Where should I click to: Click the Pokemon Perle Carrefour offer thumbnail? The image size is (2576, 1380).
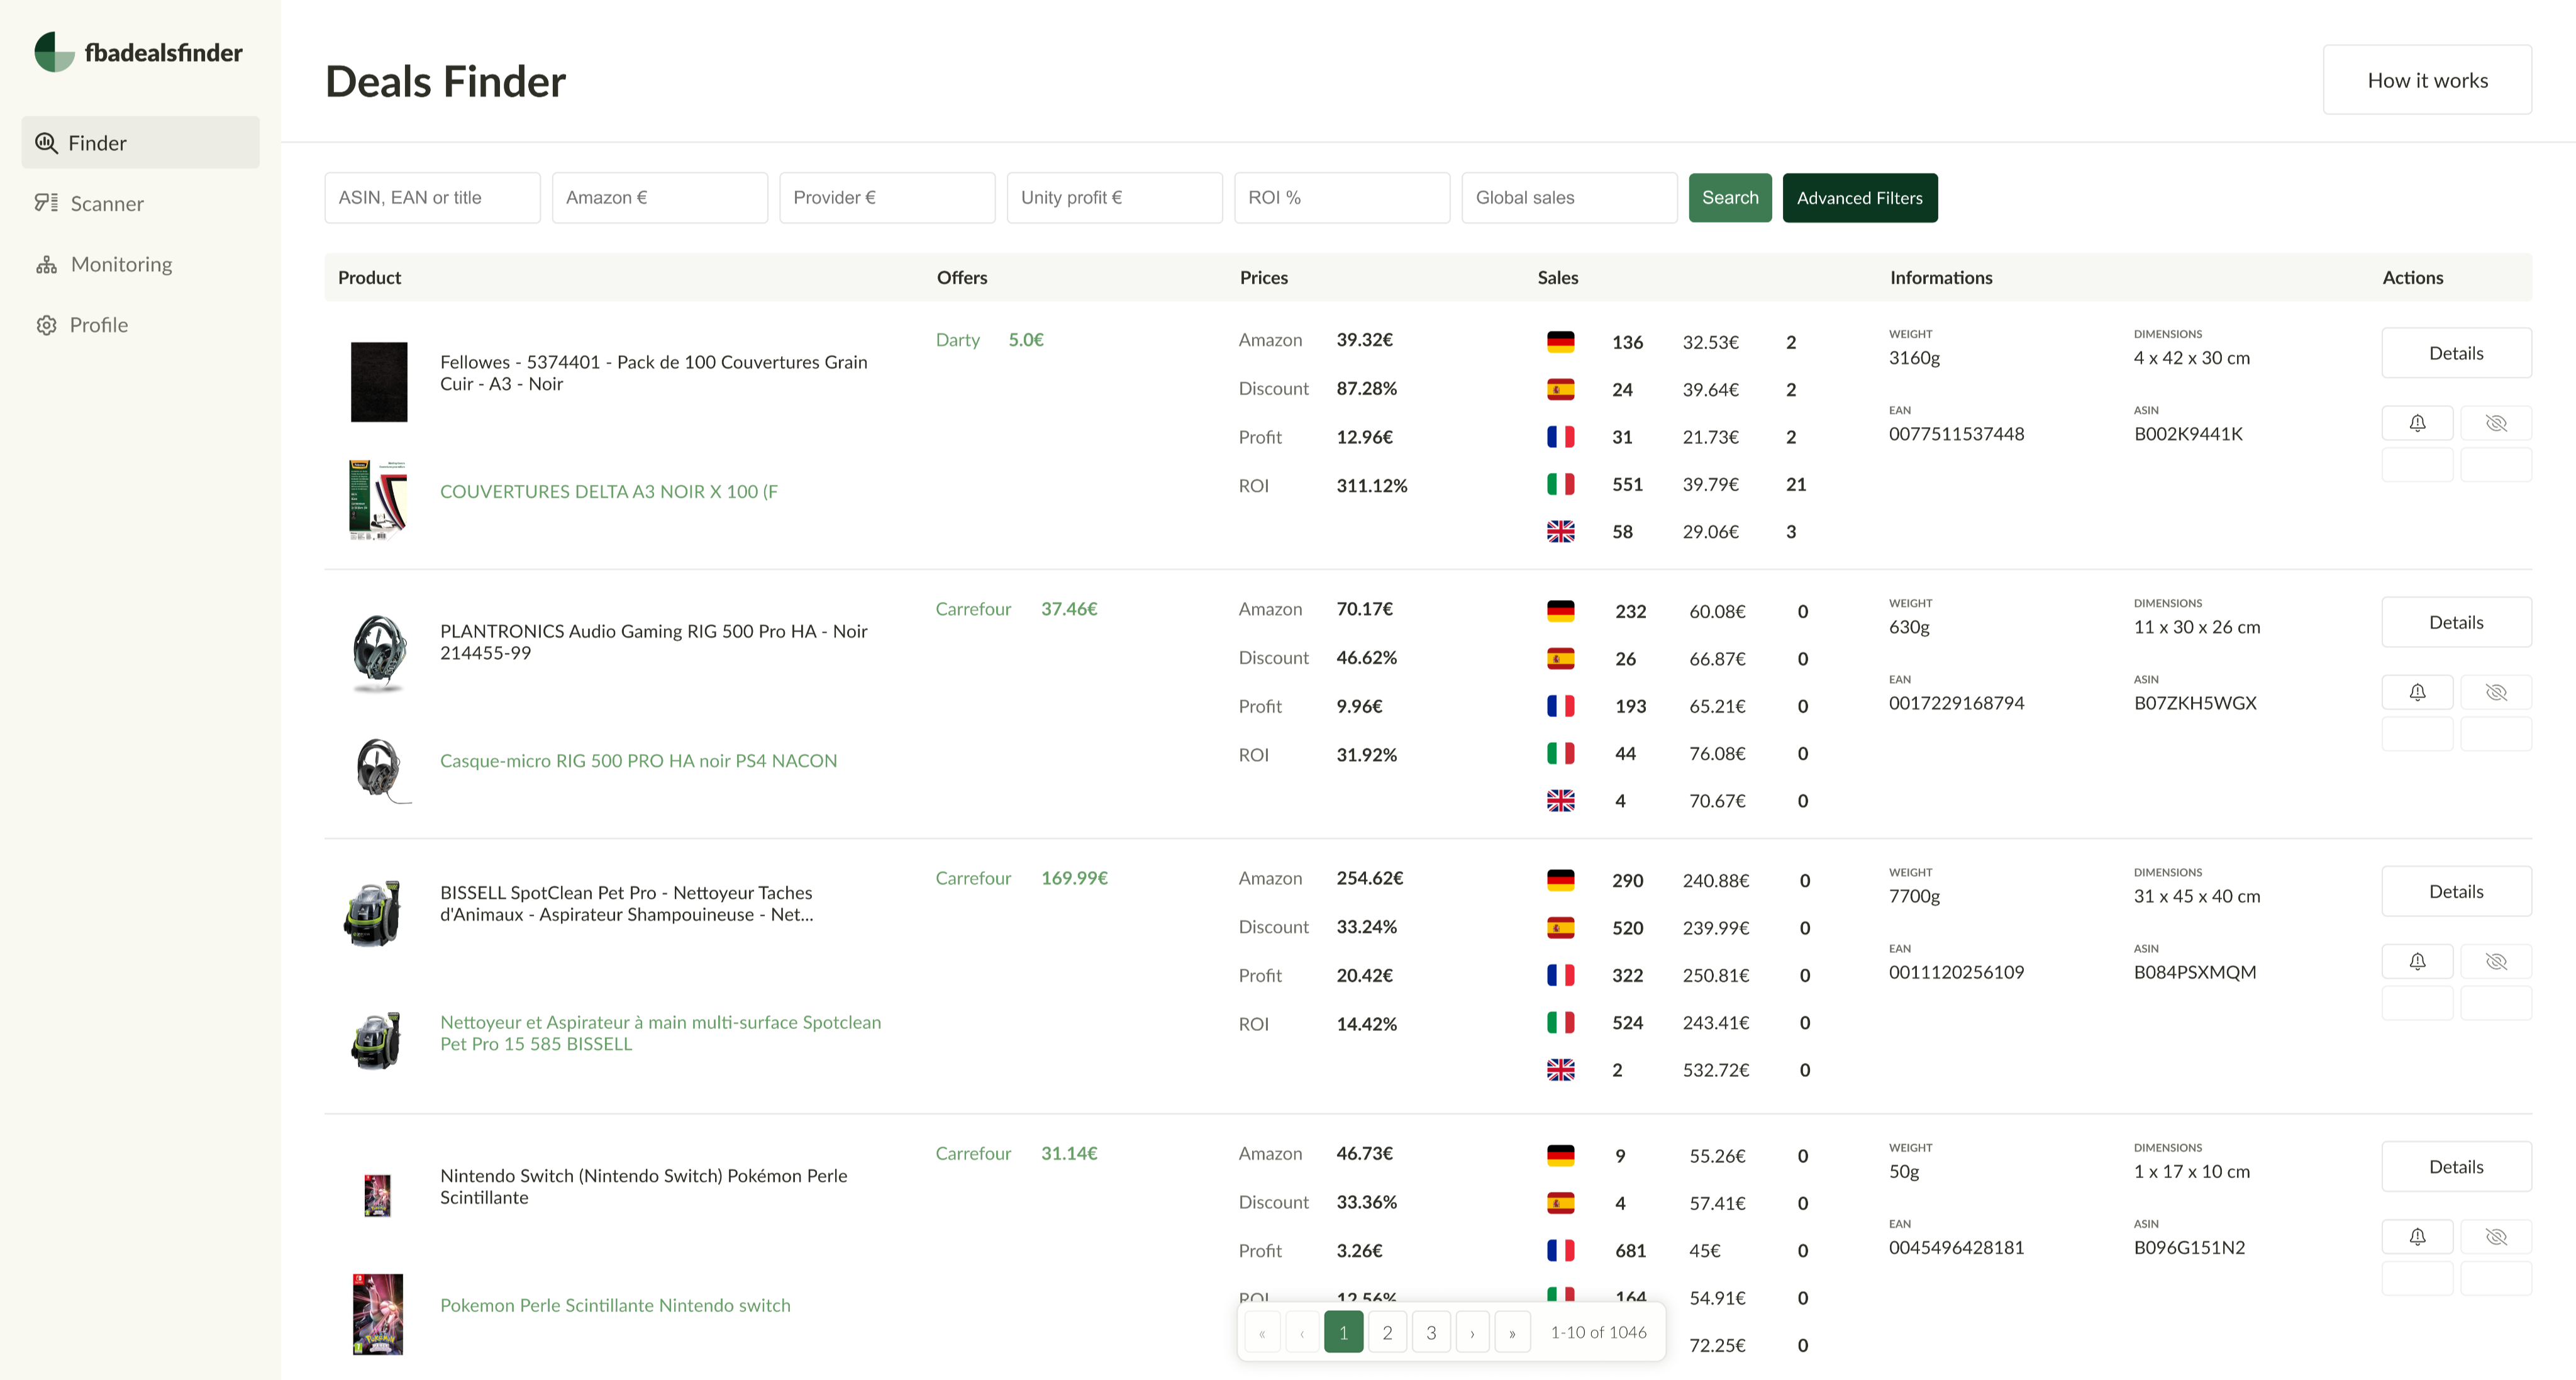pyautogui.click(x=378, y=1314)
